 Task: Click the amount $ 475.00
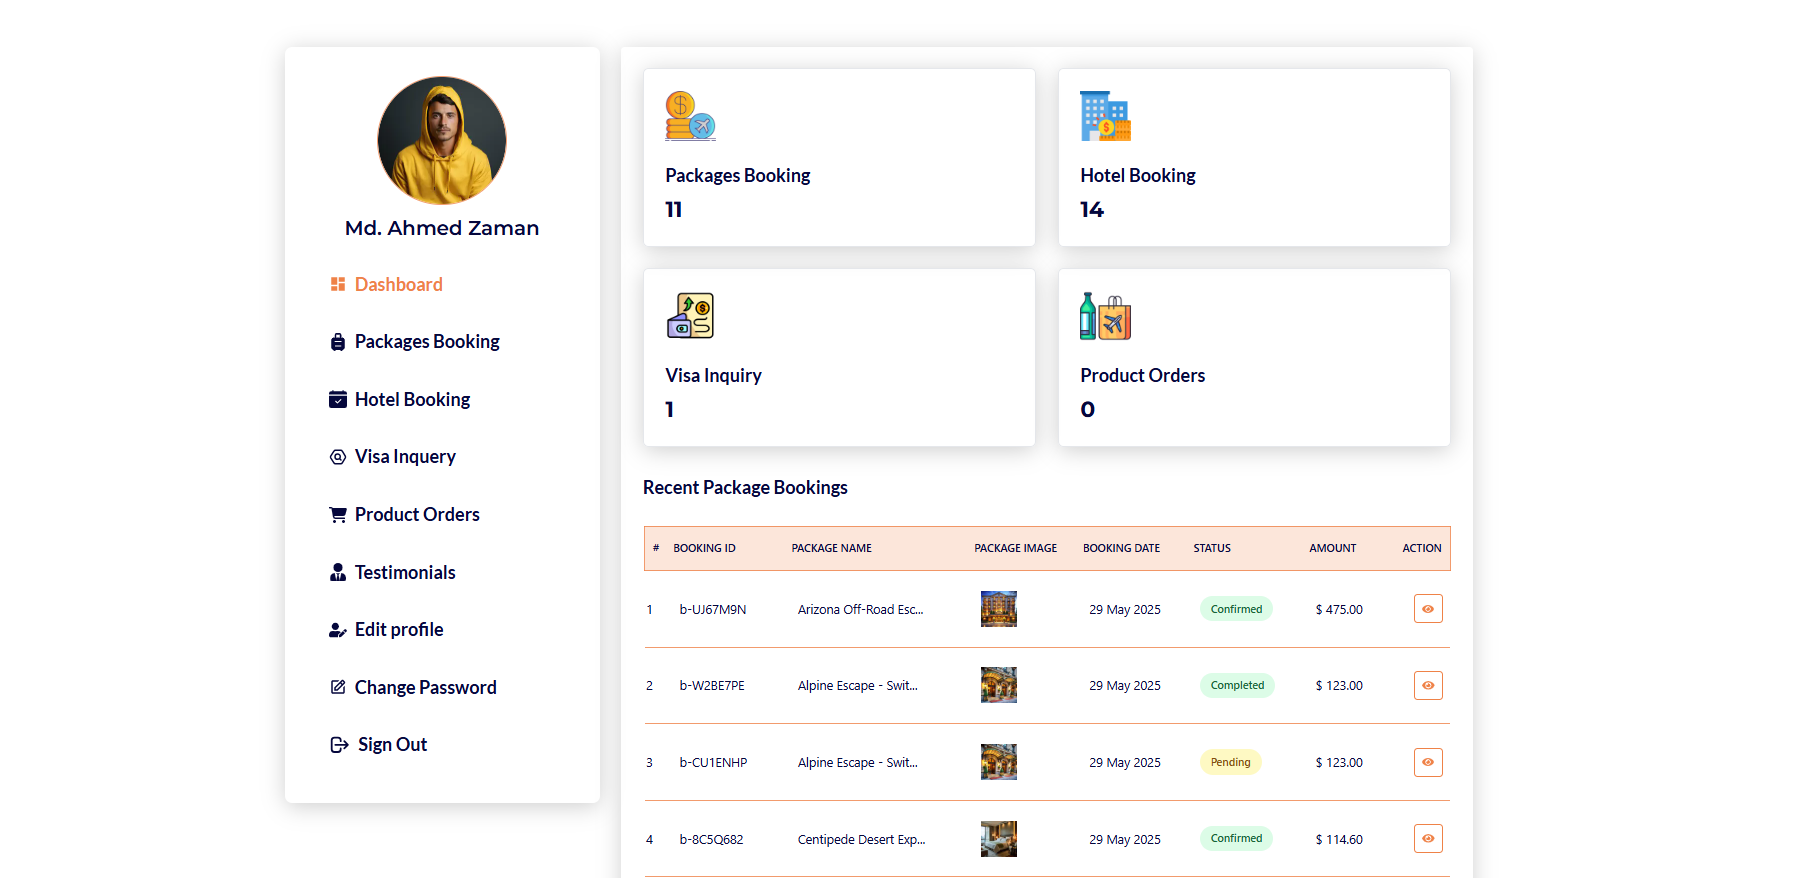[x=1339, y=609]
